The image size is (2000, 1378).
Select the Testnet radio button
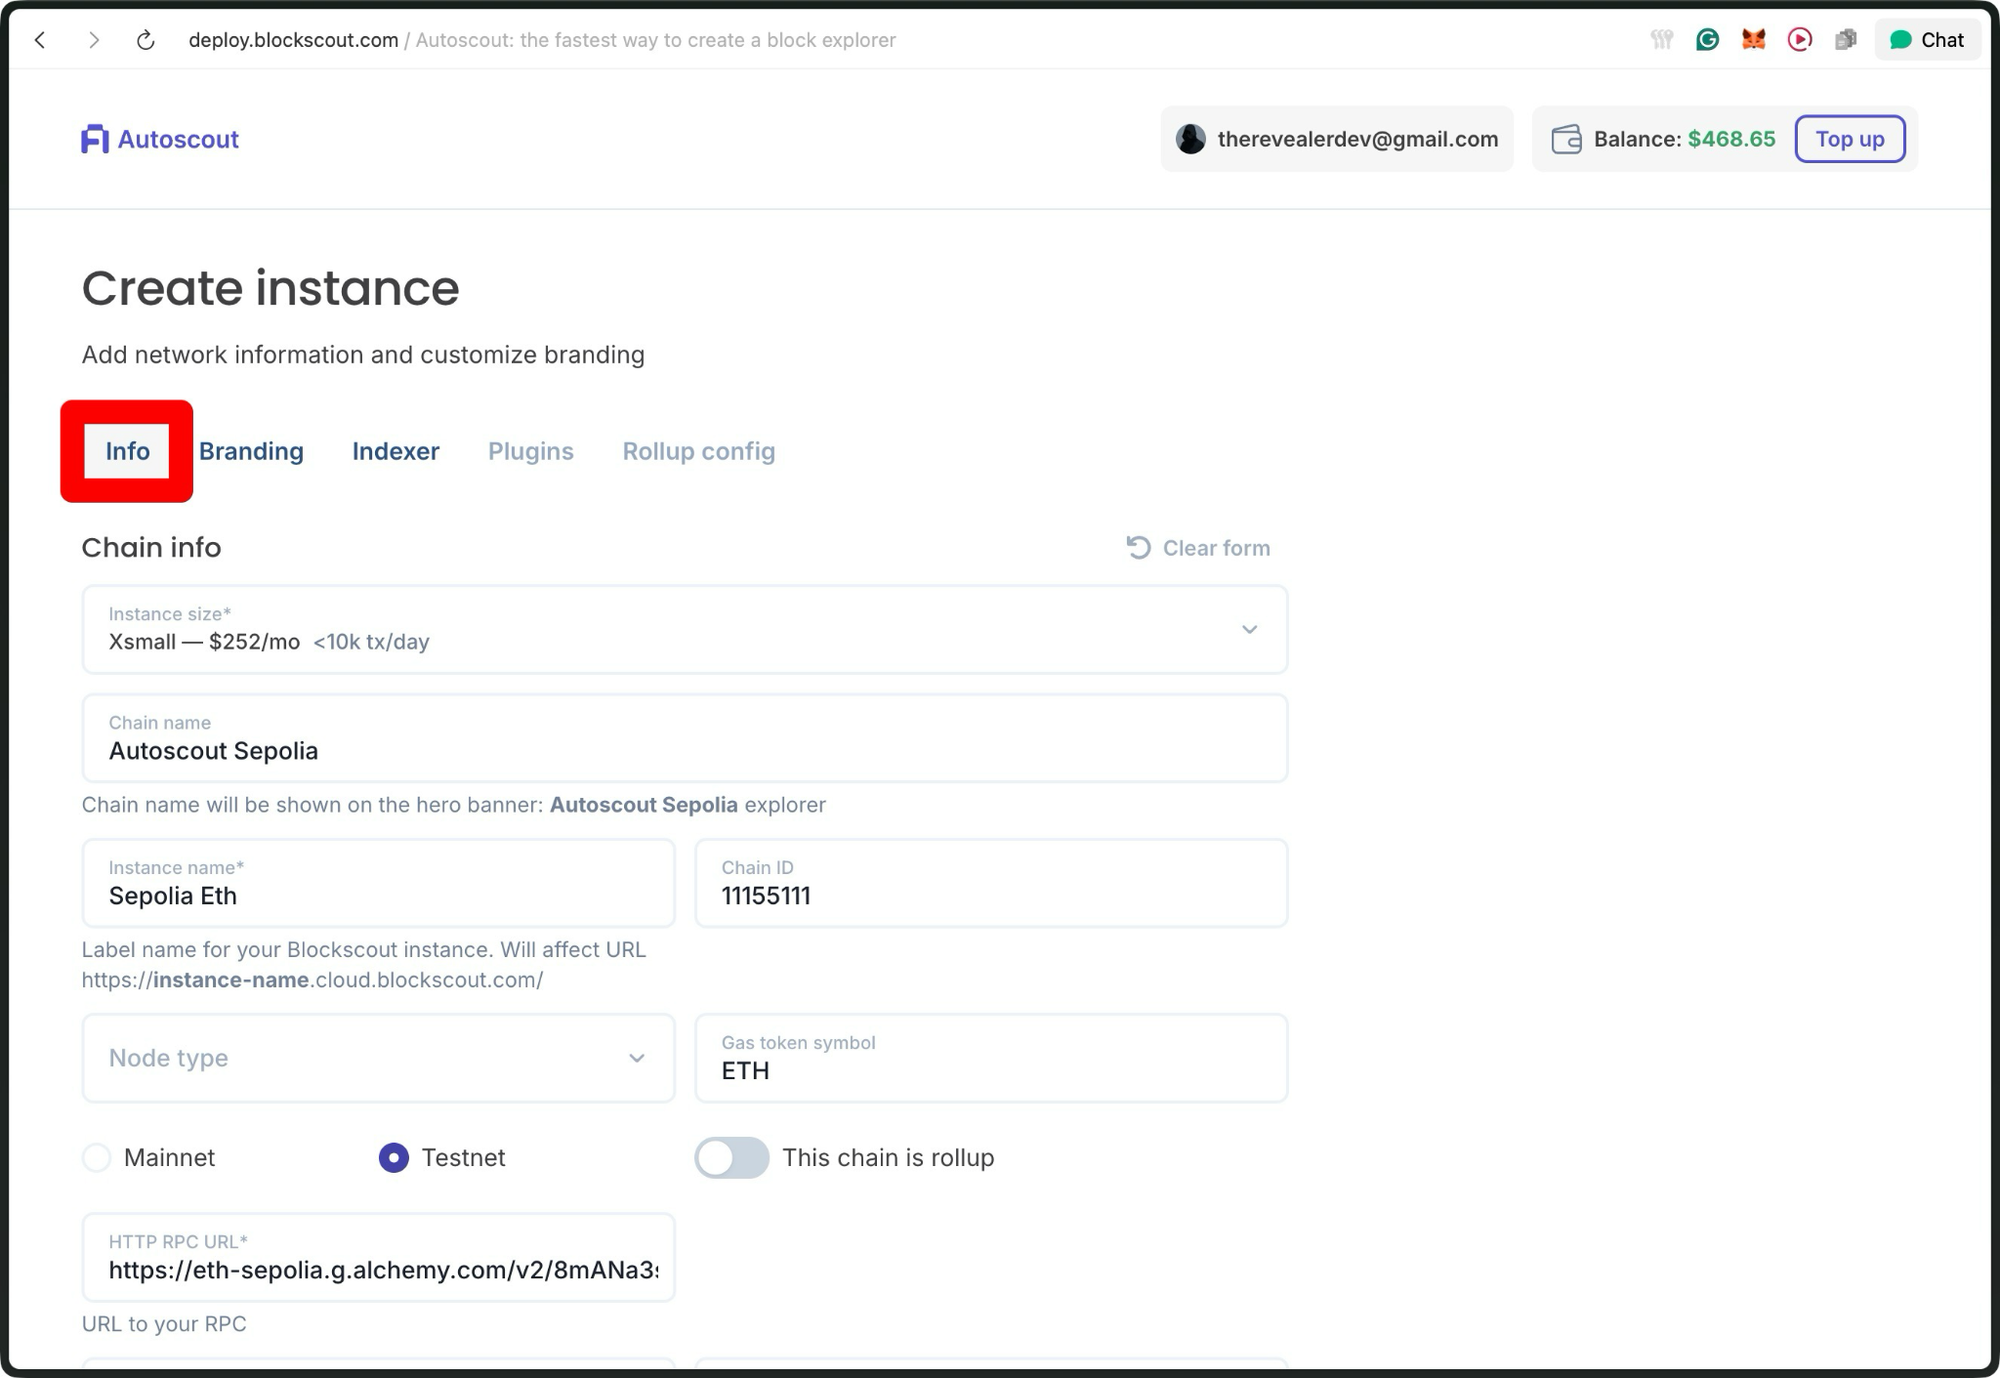(394, 1157)
